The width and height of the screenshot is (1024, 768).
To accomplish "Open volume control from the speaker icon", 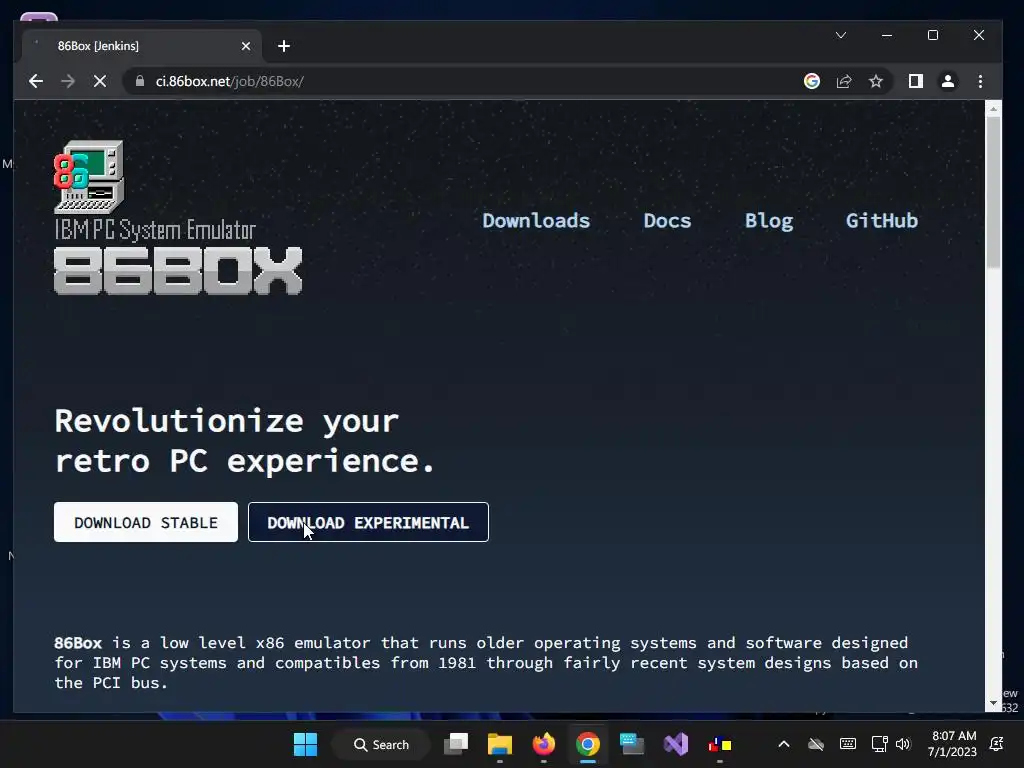I will 903,744.
